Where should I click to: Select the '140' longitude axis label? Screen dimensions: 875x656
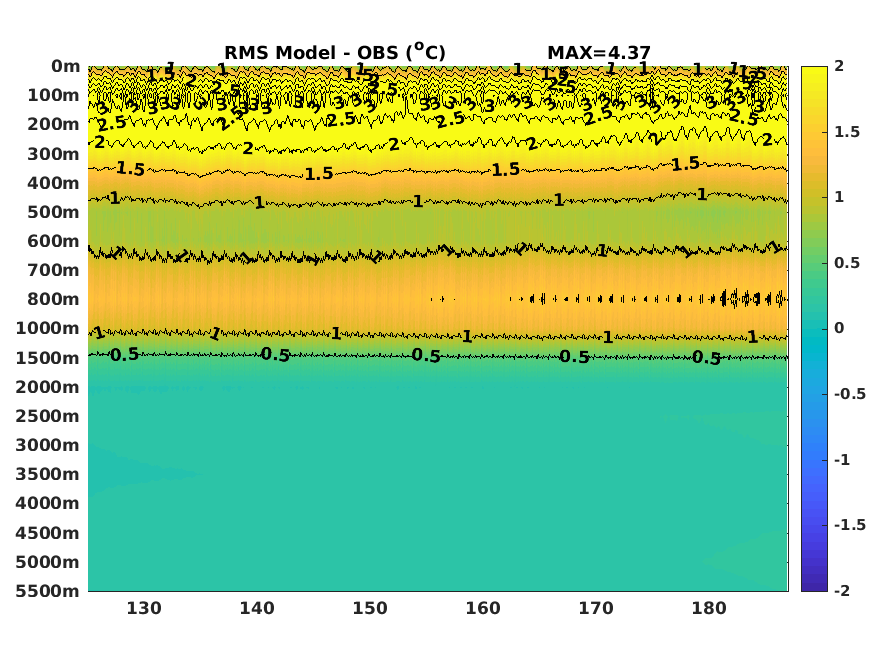(x=257, y=608)
